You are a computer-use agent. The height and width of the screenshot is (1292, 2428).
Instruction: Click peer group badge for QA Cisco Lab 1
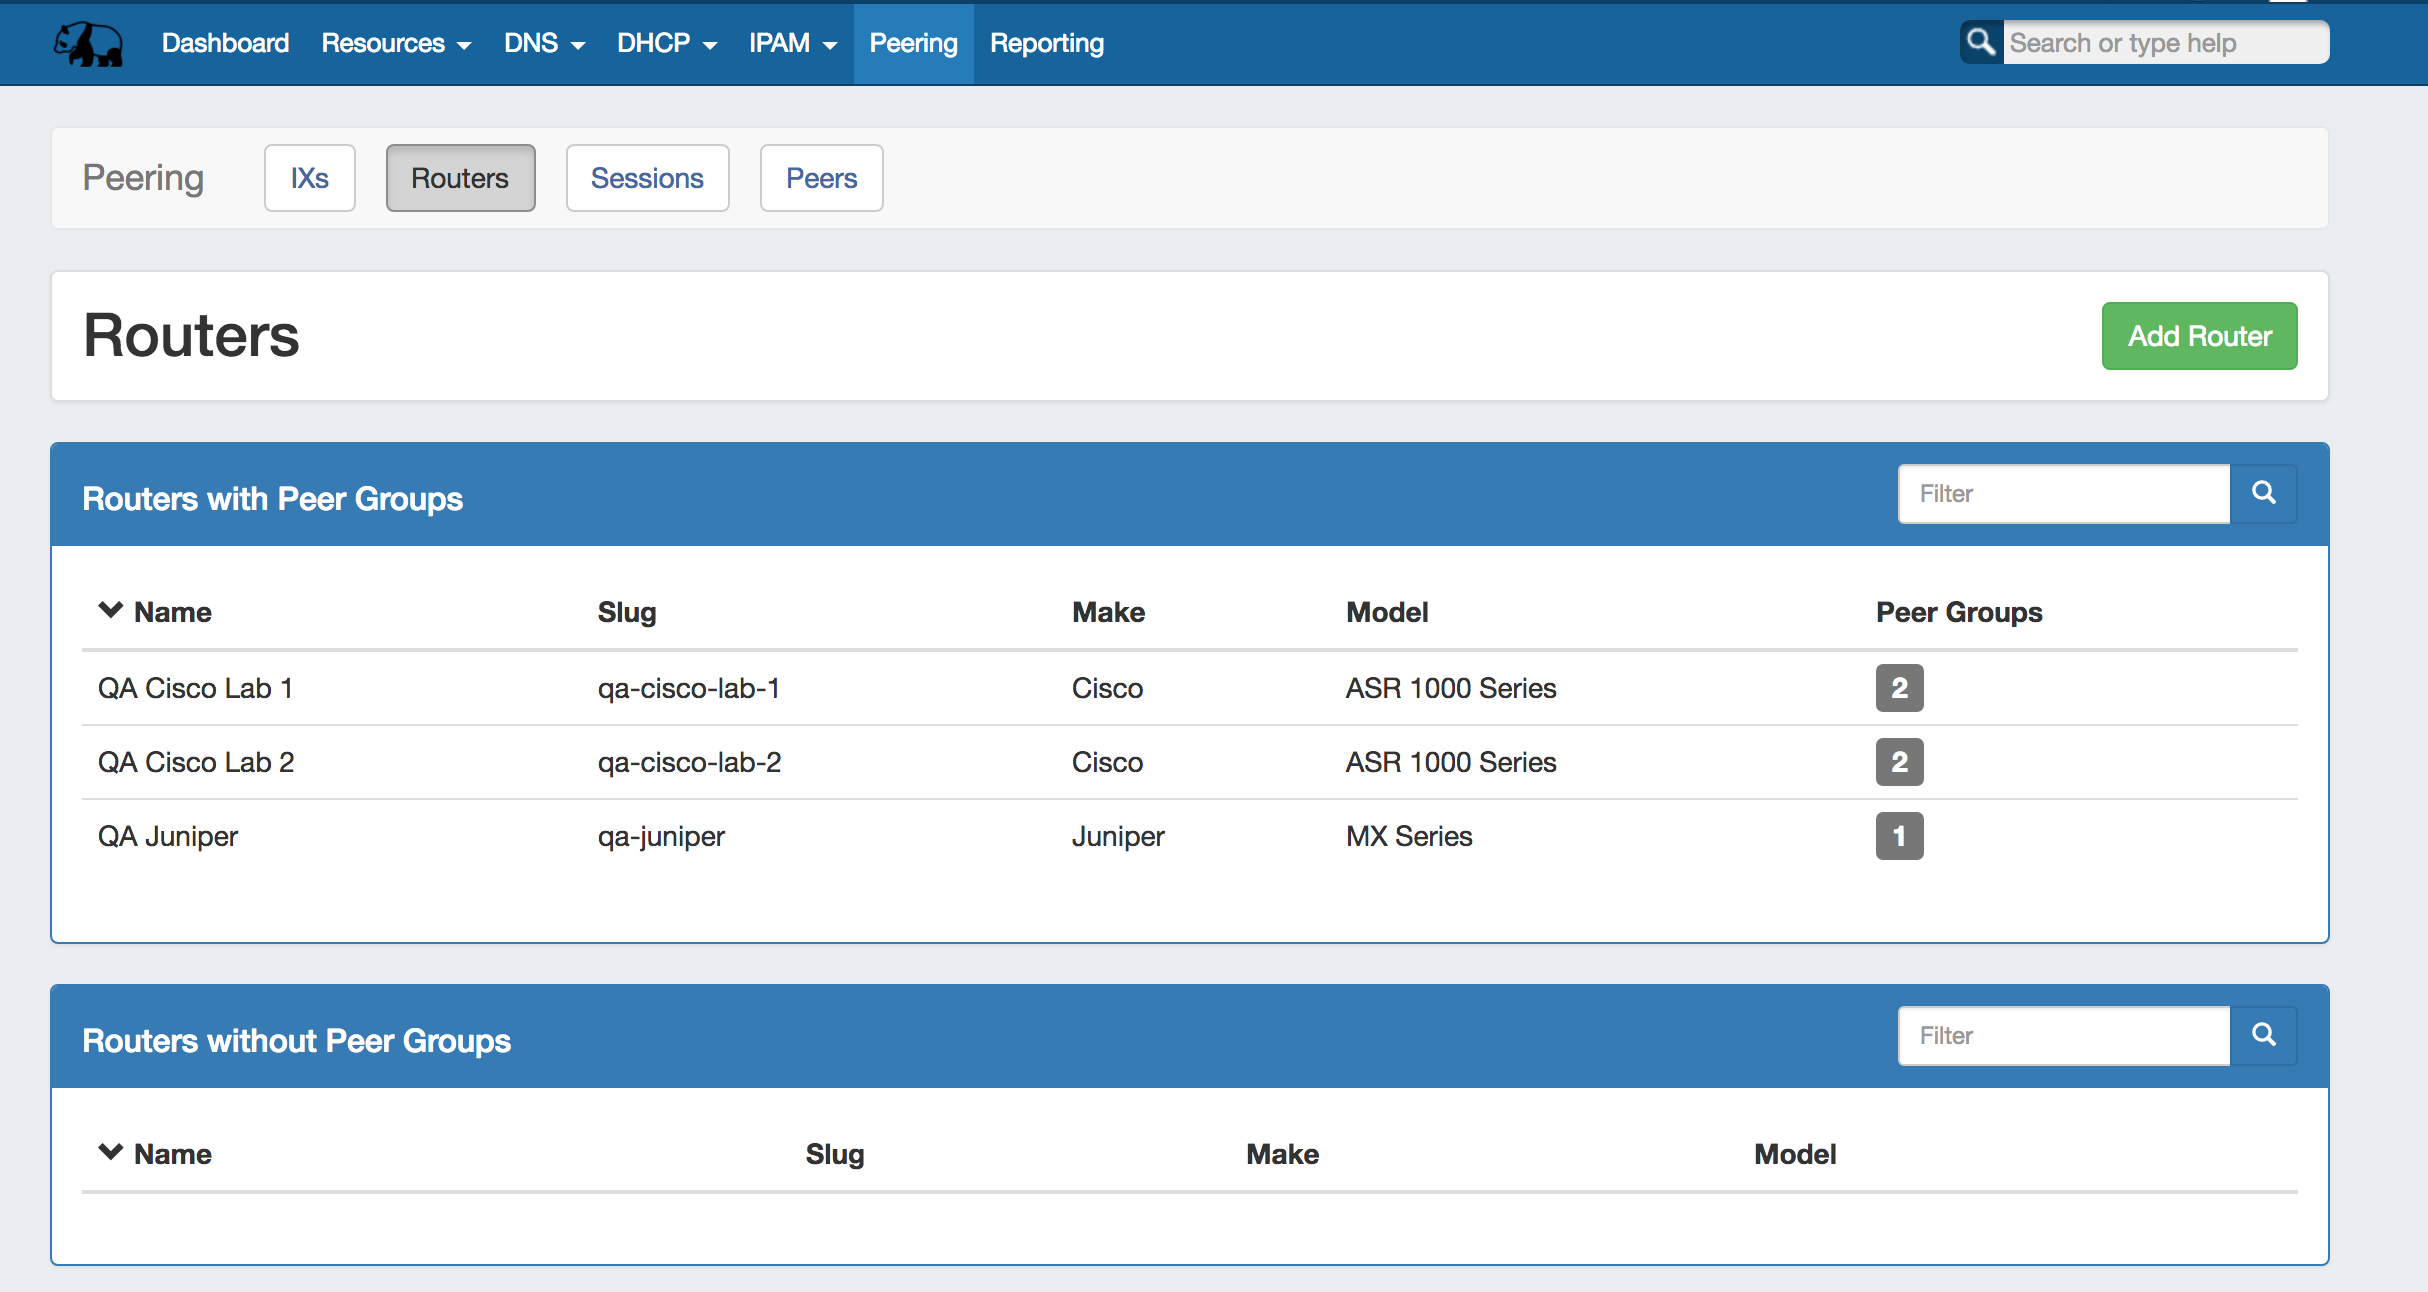coord(1899,688)
